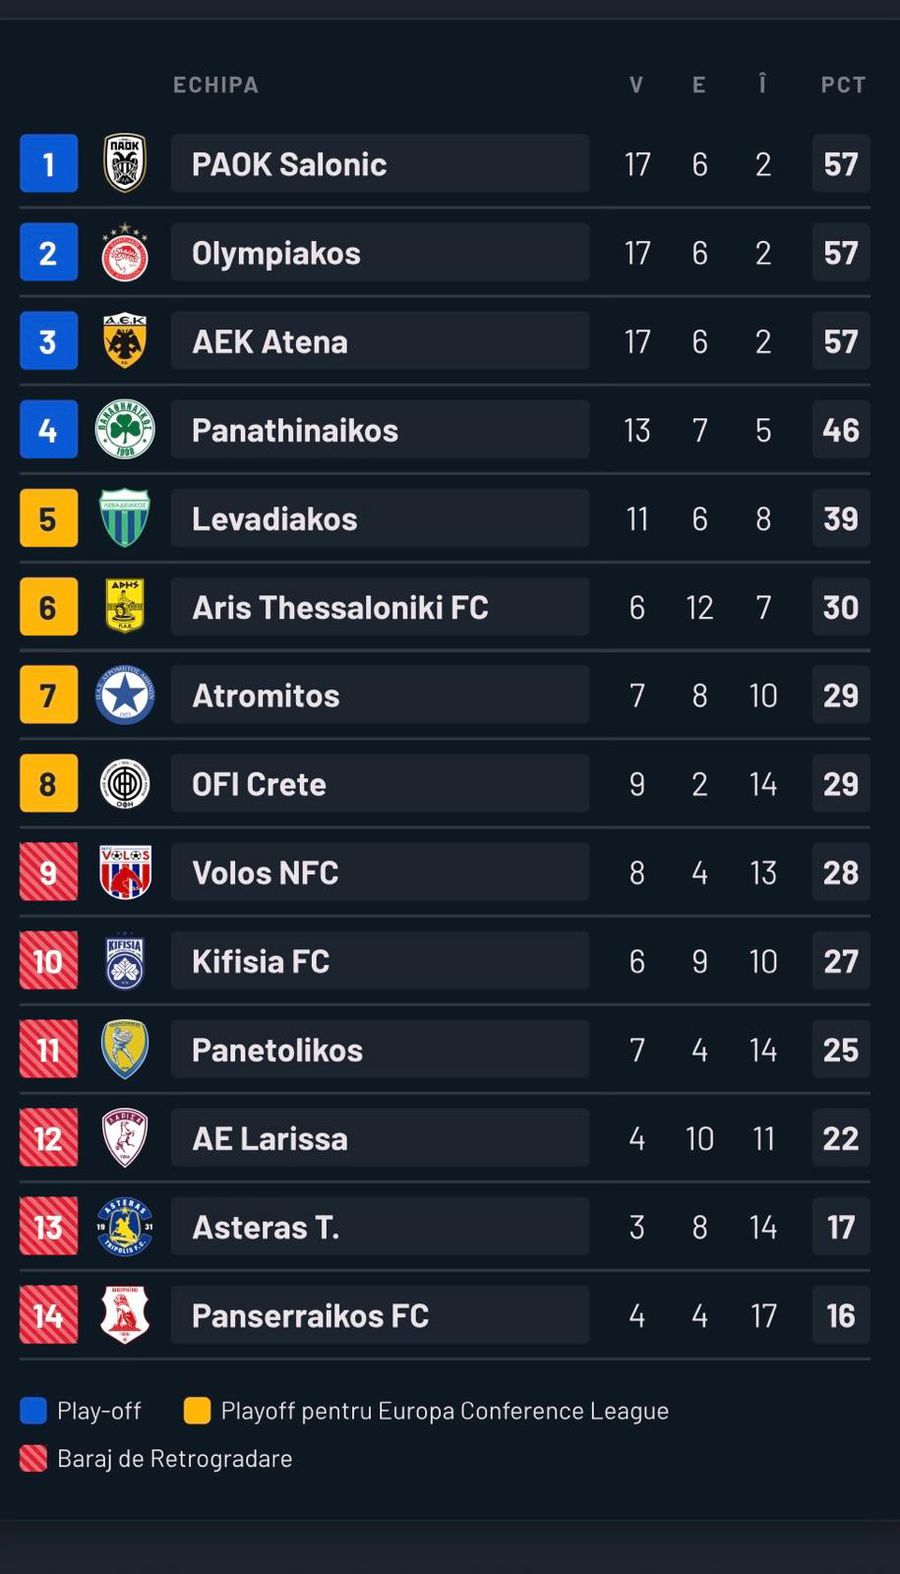Click the OFI Crete round logo
Image resolution: width=900 pixels, height=1574 pixels.
click(125, 784)
